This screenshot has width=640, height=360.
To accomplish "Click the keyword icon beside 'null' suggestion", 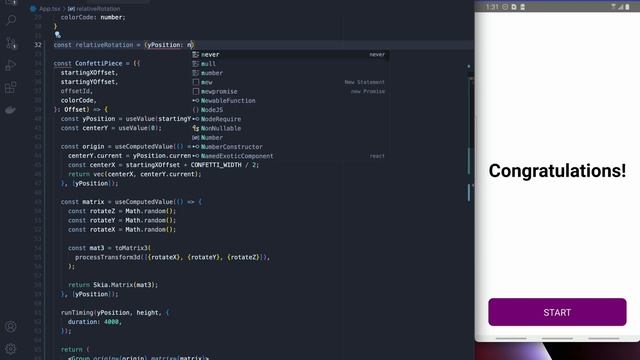I will (x=196, y=64).
